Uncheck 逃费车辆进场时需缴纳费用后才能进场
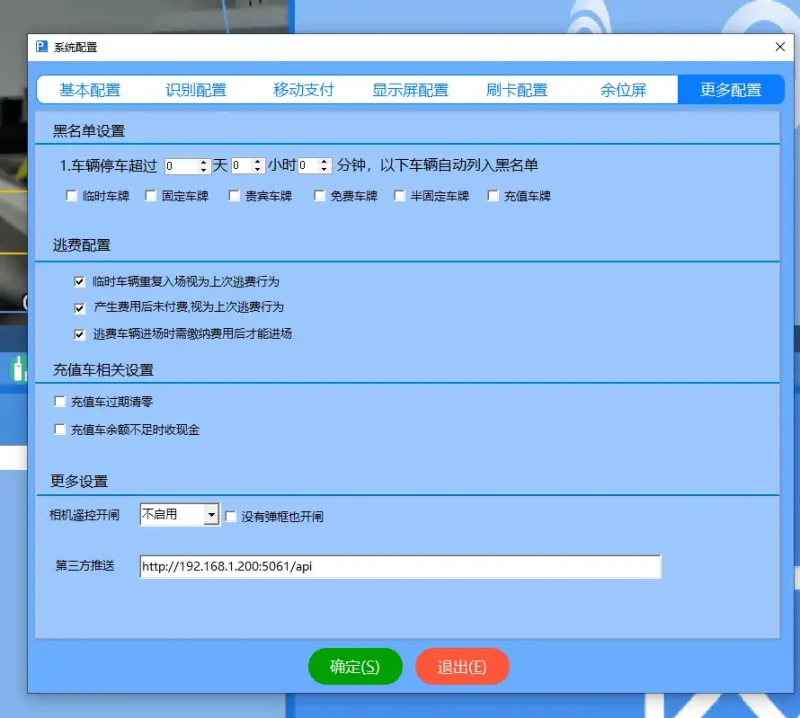This screenshot has width=800, height=718. (x=79, y=334)
